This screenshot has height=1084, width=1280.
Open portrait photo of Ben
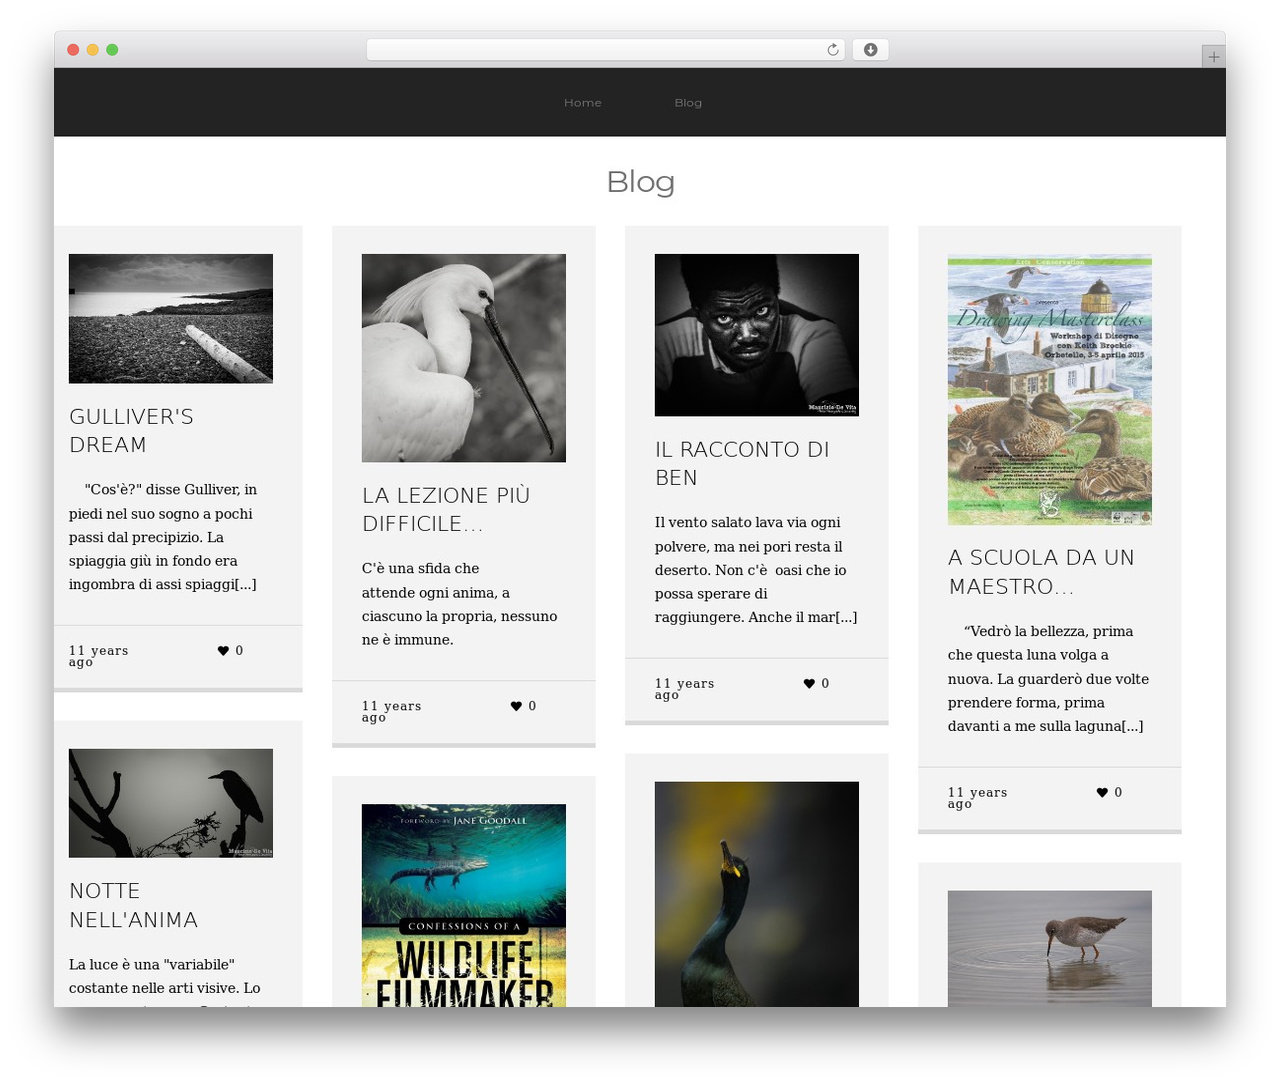757,335
